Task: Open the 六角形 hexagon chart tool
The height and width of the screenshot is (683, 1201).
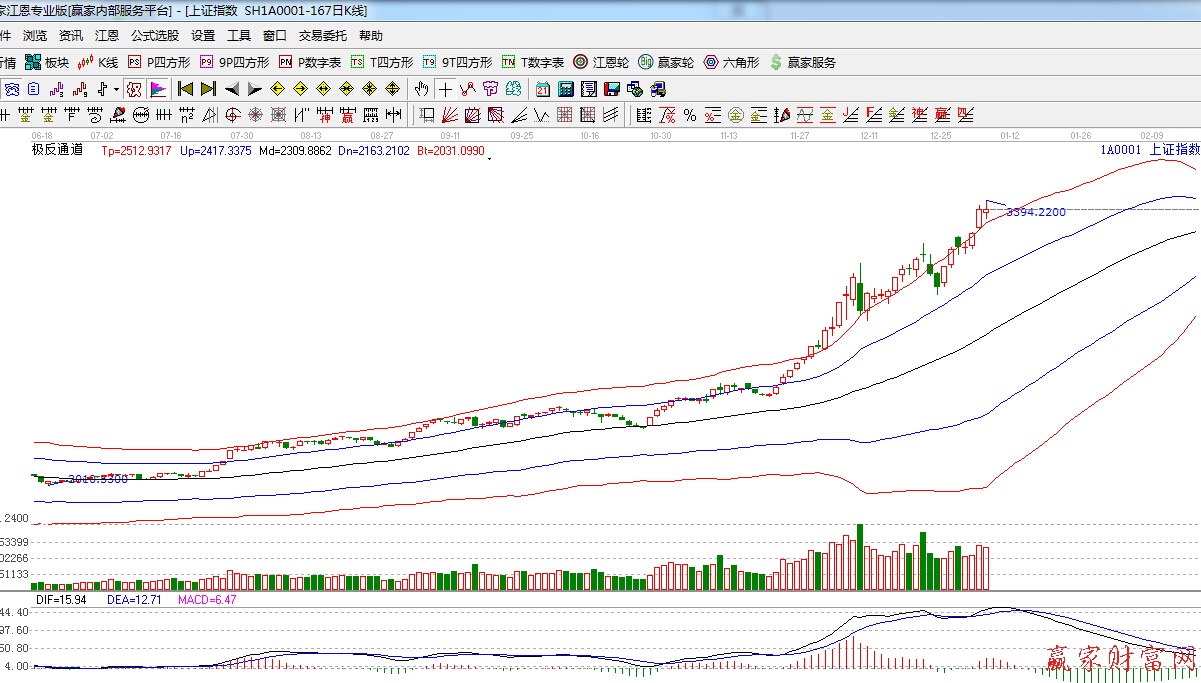Action: click(731, 62)
